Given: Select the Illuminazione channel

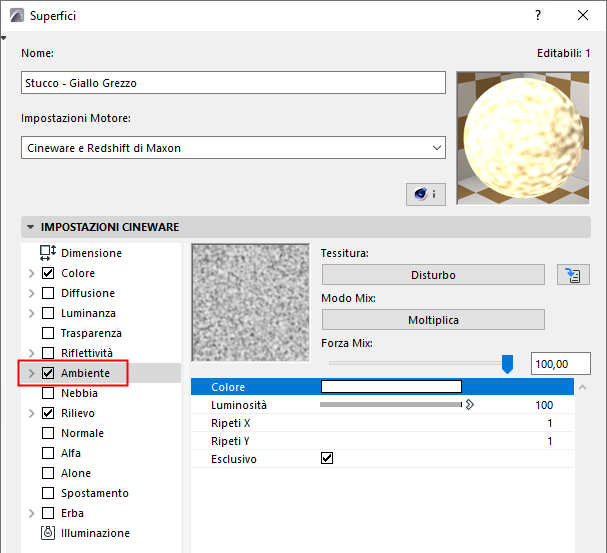Looking at the screenshot, I should (95, 533).
